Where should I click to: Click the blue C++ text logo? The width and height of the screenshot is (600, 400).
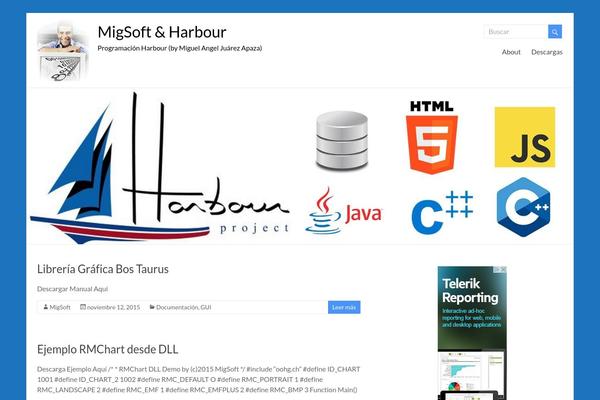[x=442, y=212]
